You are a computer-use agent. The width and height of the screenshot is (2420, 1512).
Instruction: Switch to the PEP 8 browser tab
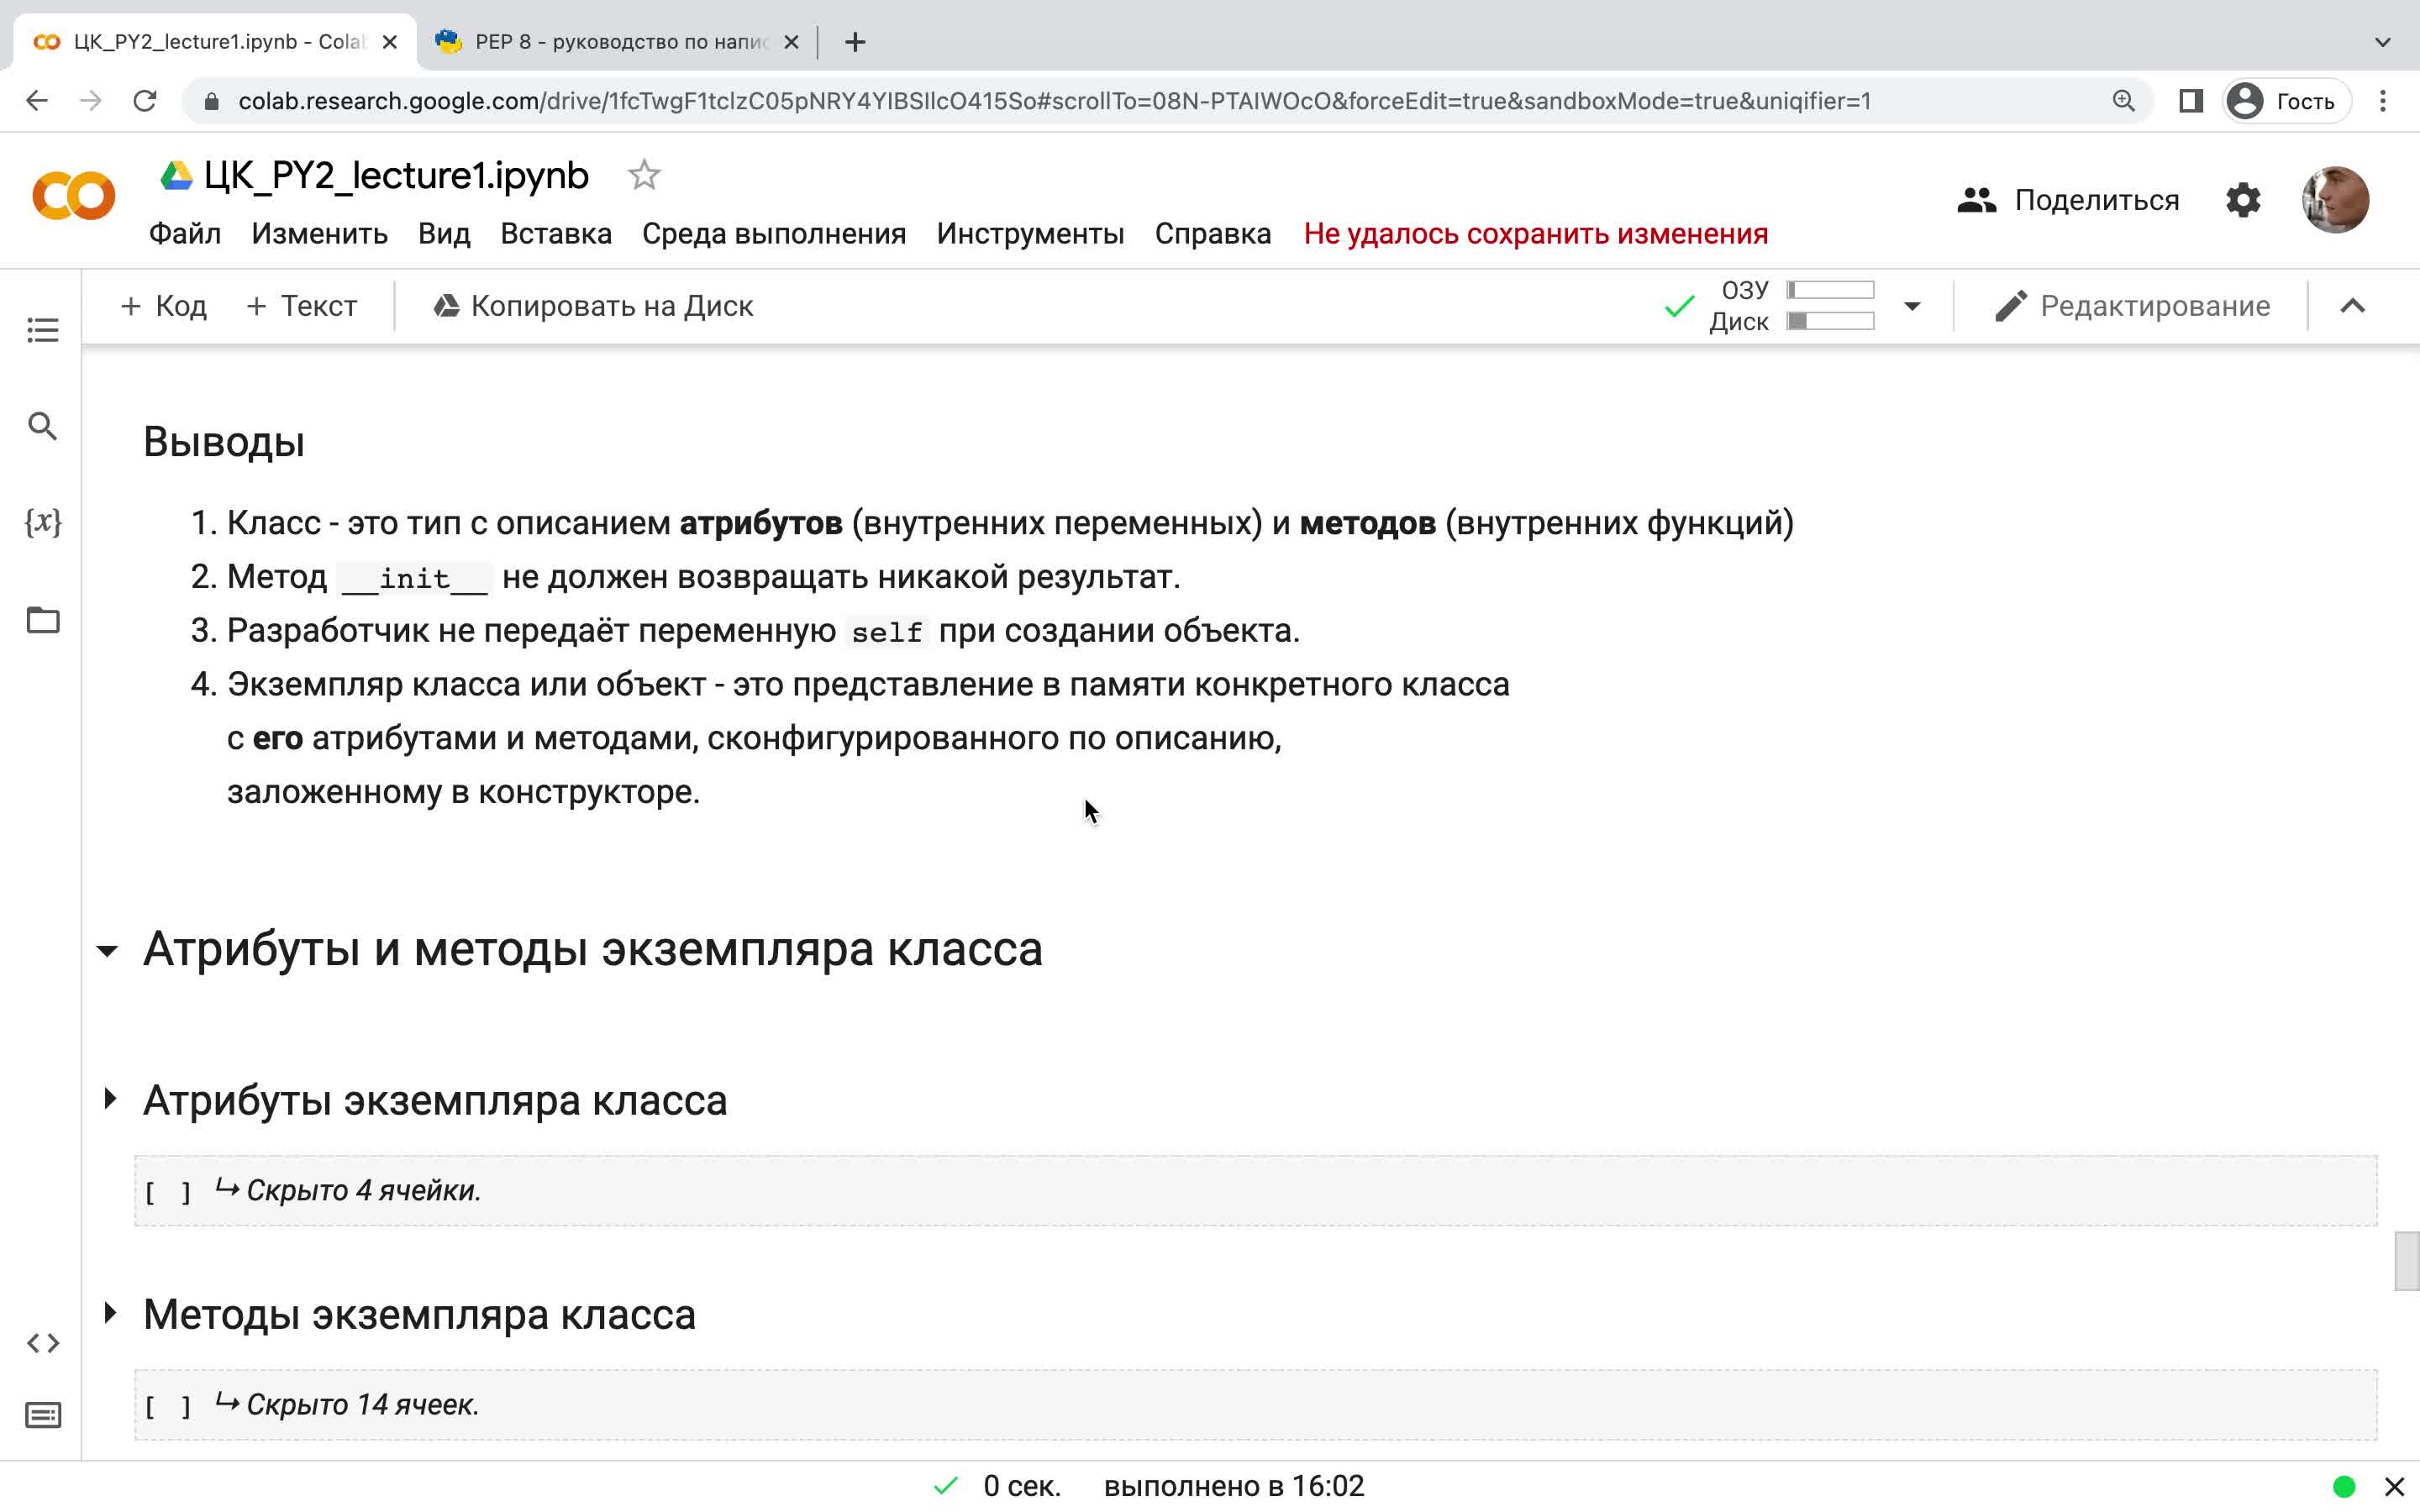(616, 42)
